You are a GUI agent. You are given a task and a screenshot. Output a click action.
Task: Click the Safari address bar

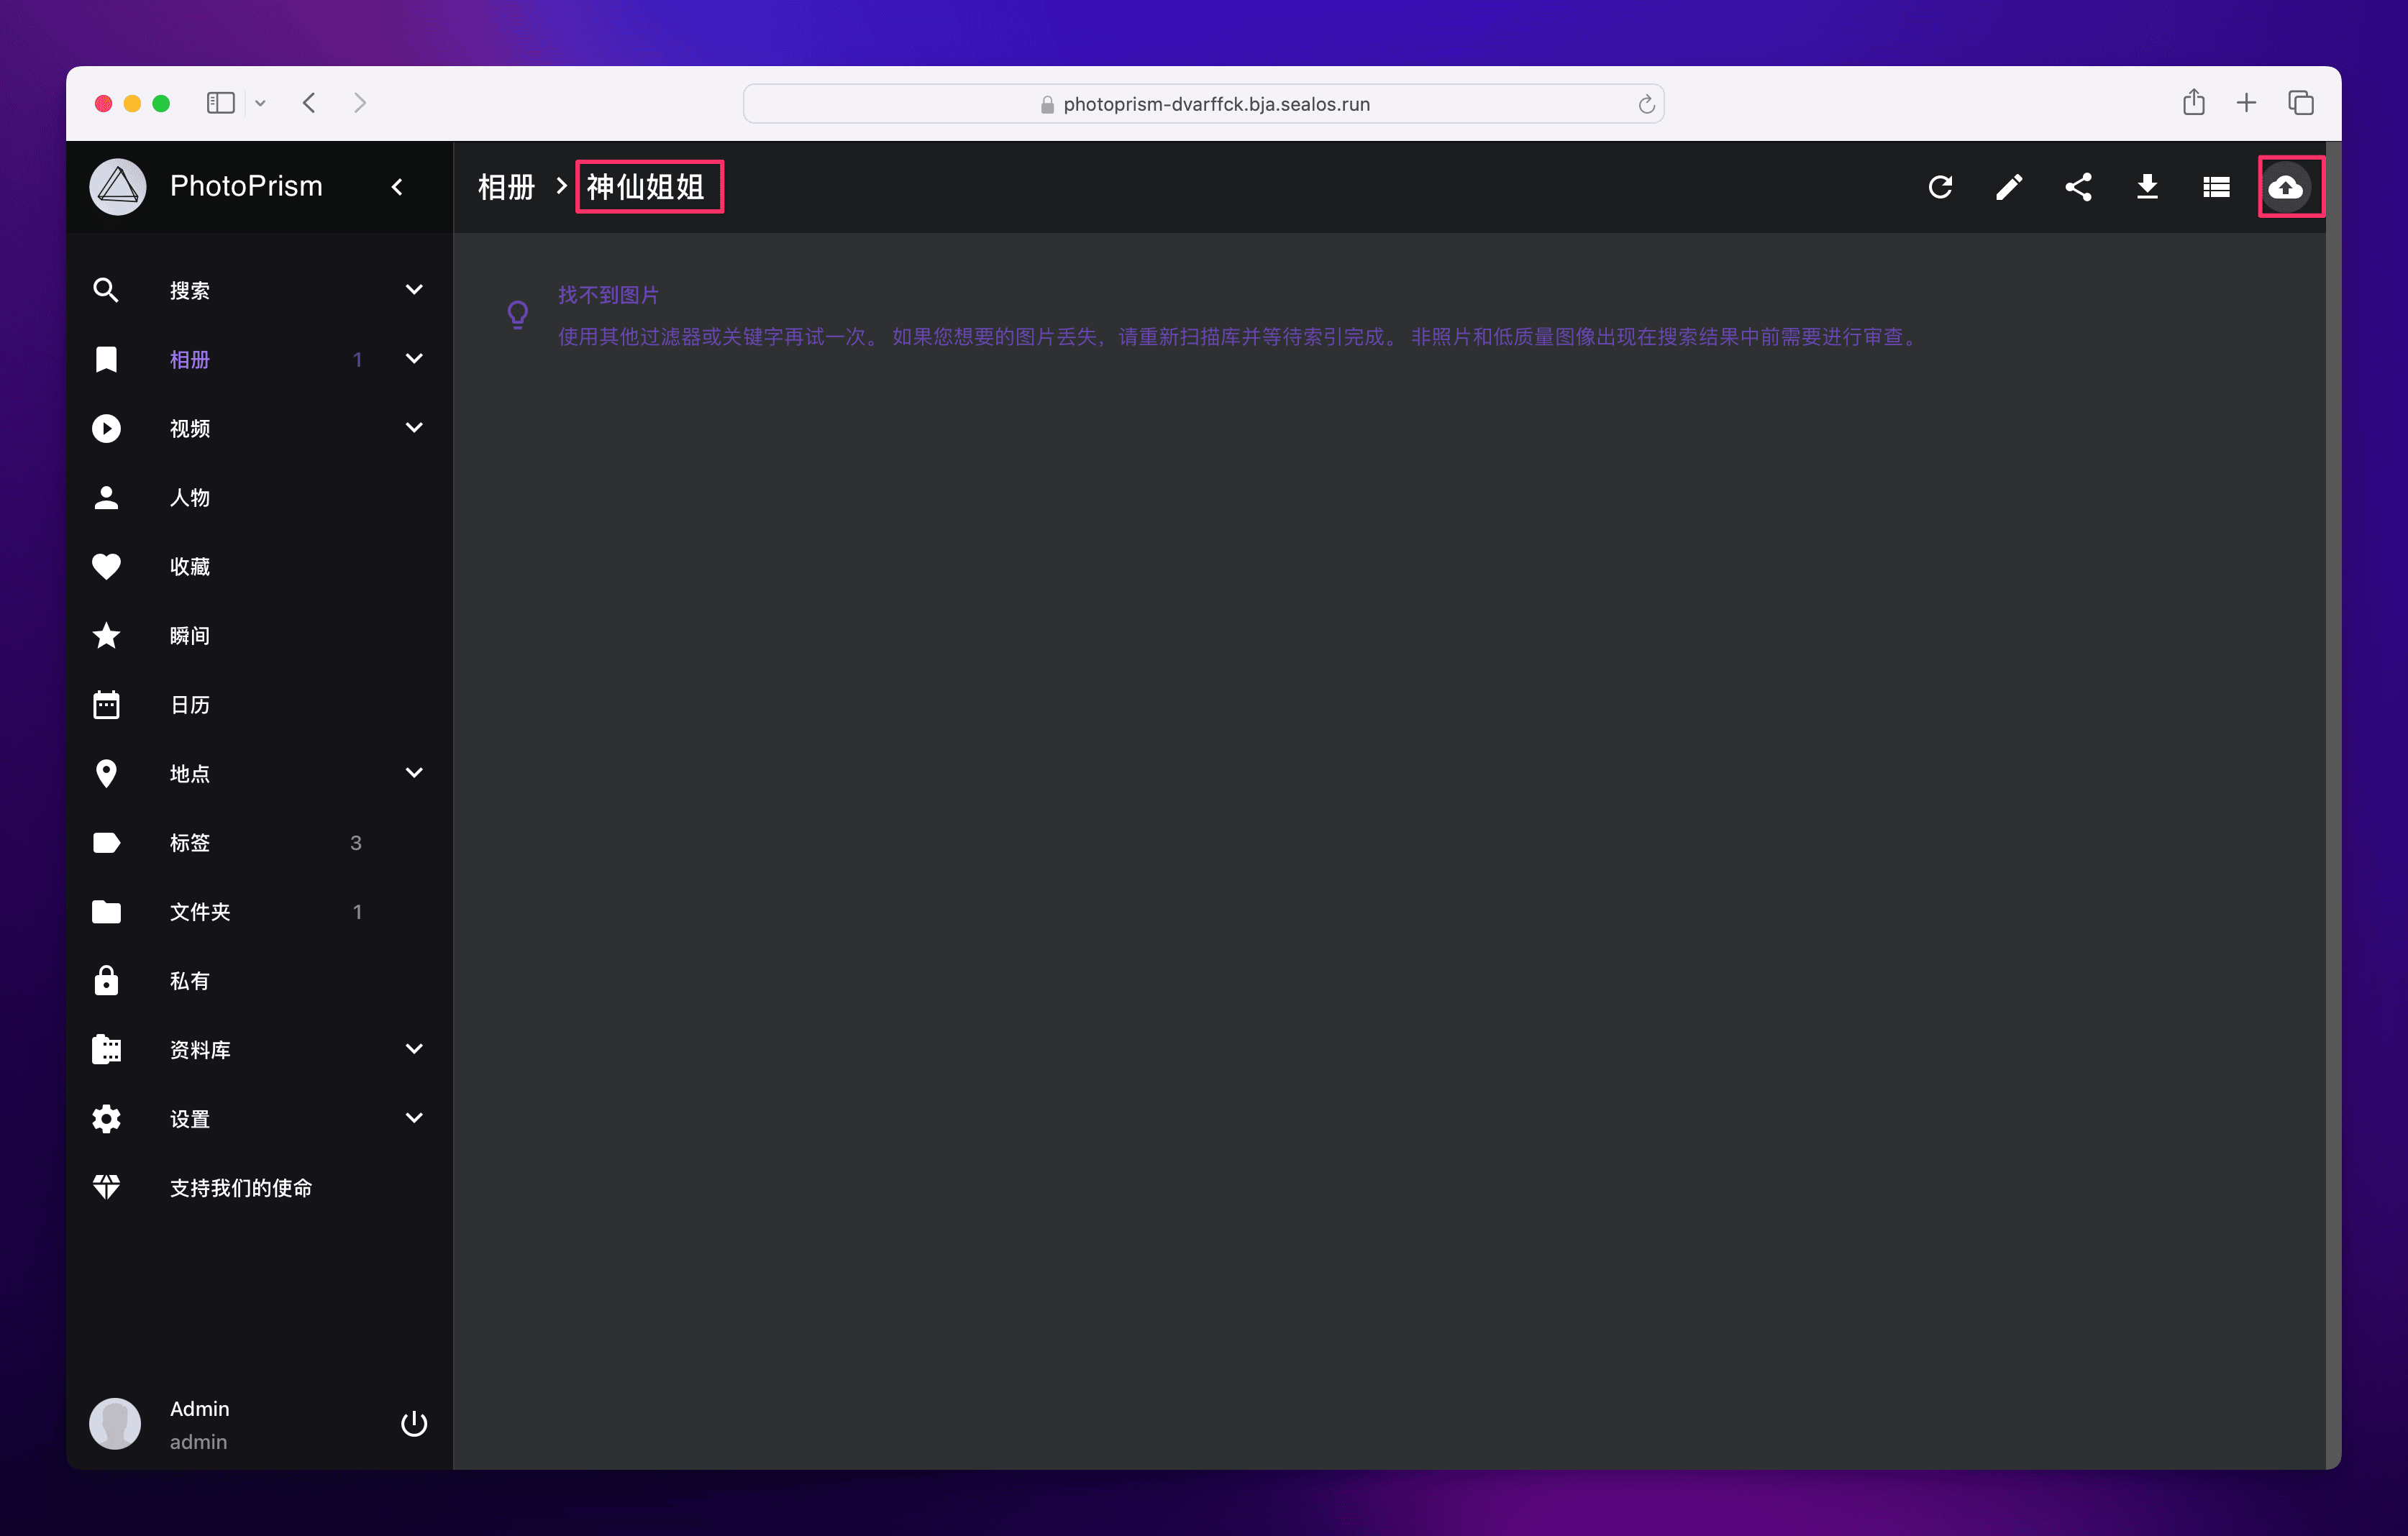(x=1203, y=104)
